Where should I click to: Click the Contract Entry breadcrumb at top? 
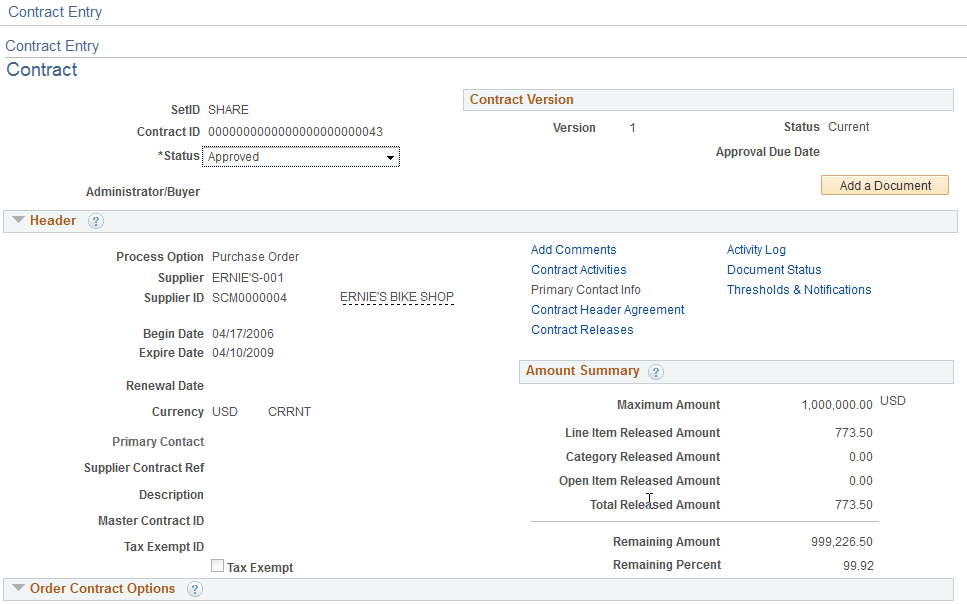coord(55,12)
